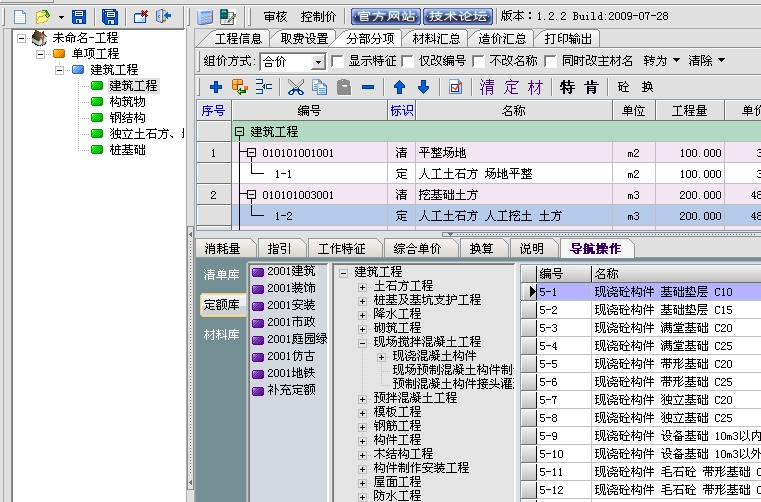This screenshot has width=761, height=502.
Task: Click the 控制价 button
Action: (318, 17)
